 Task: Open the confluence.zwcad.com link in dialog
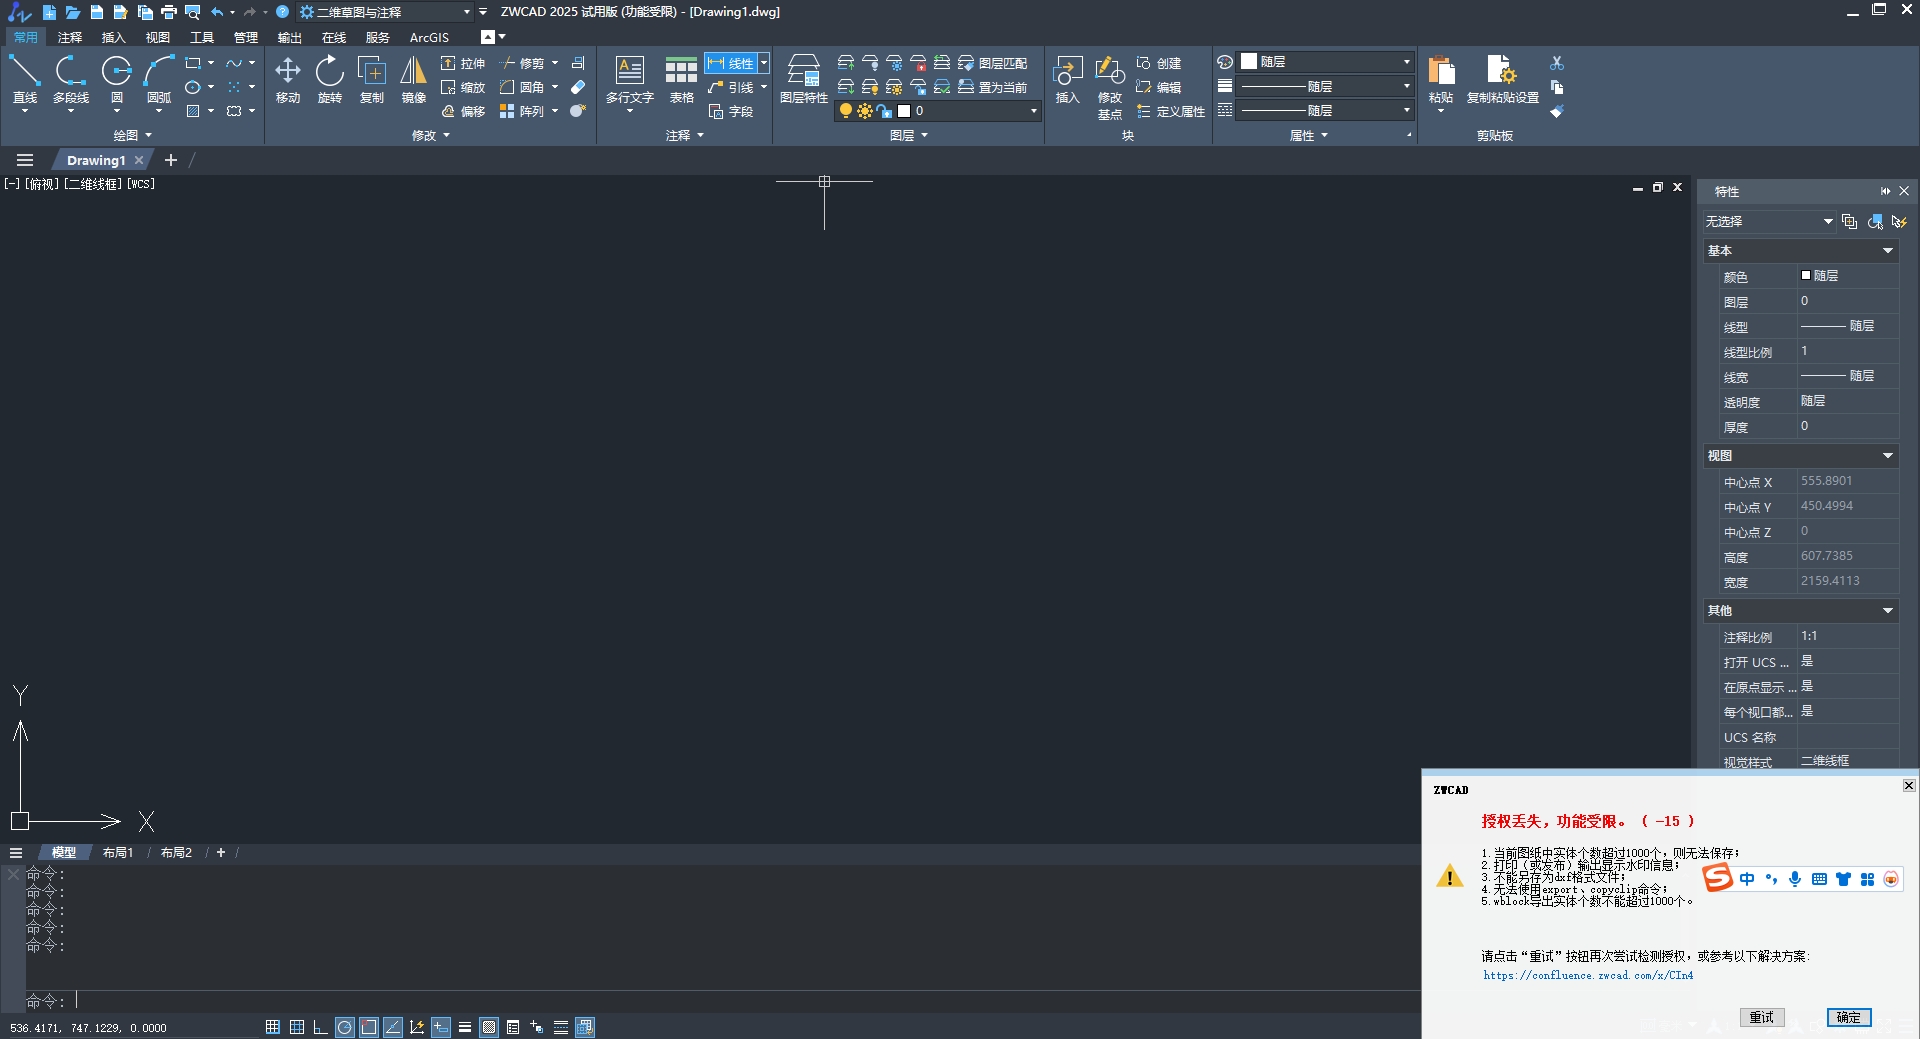(x=1588, y=976)
